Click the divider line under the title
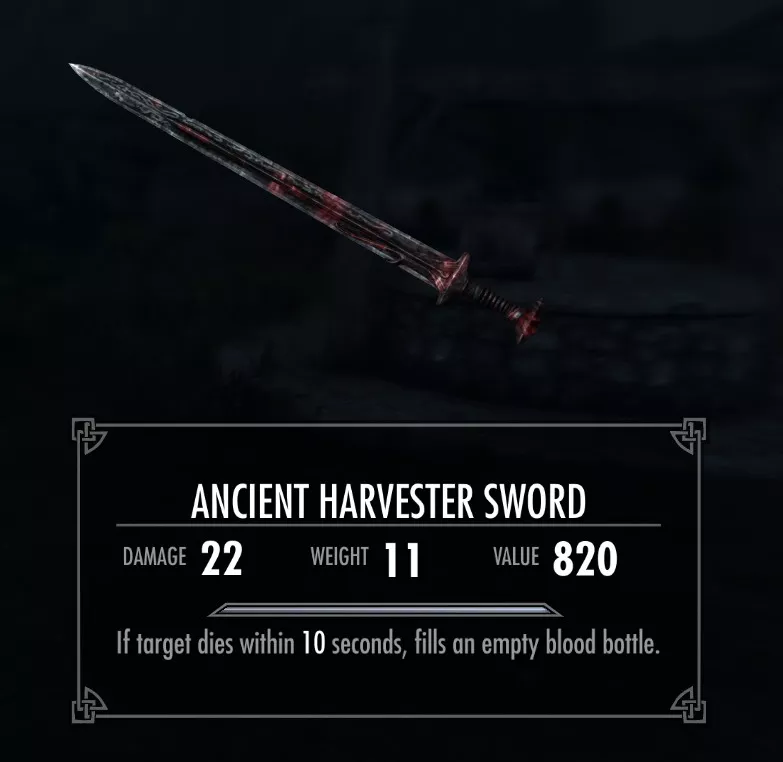The image size is (783, 762). tap(389, 525)
